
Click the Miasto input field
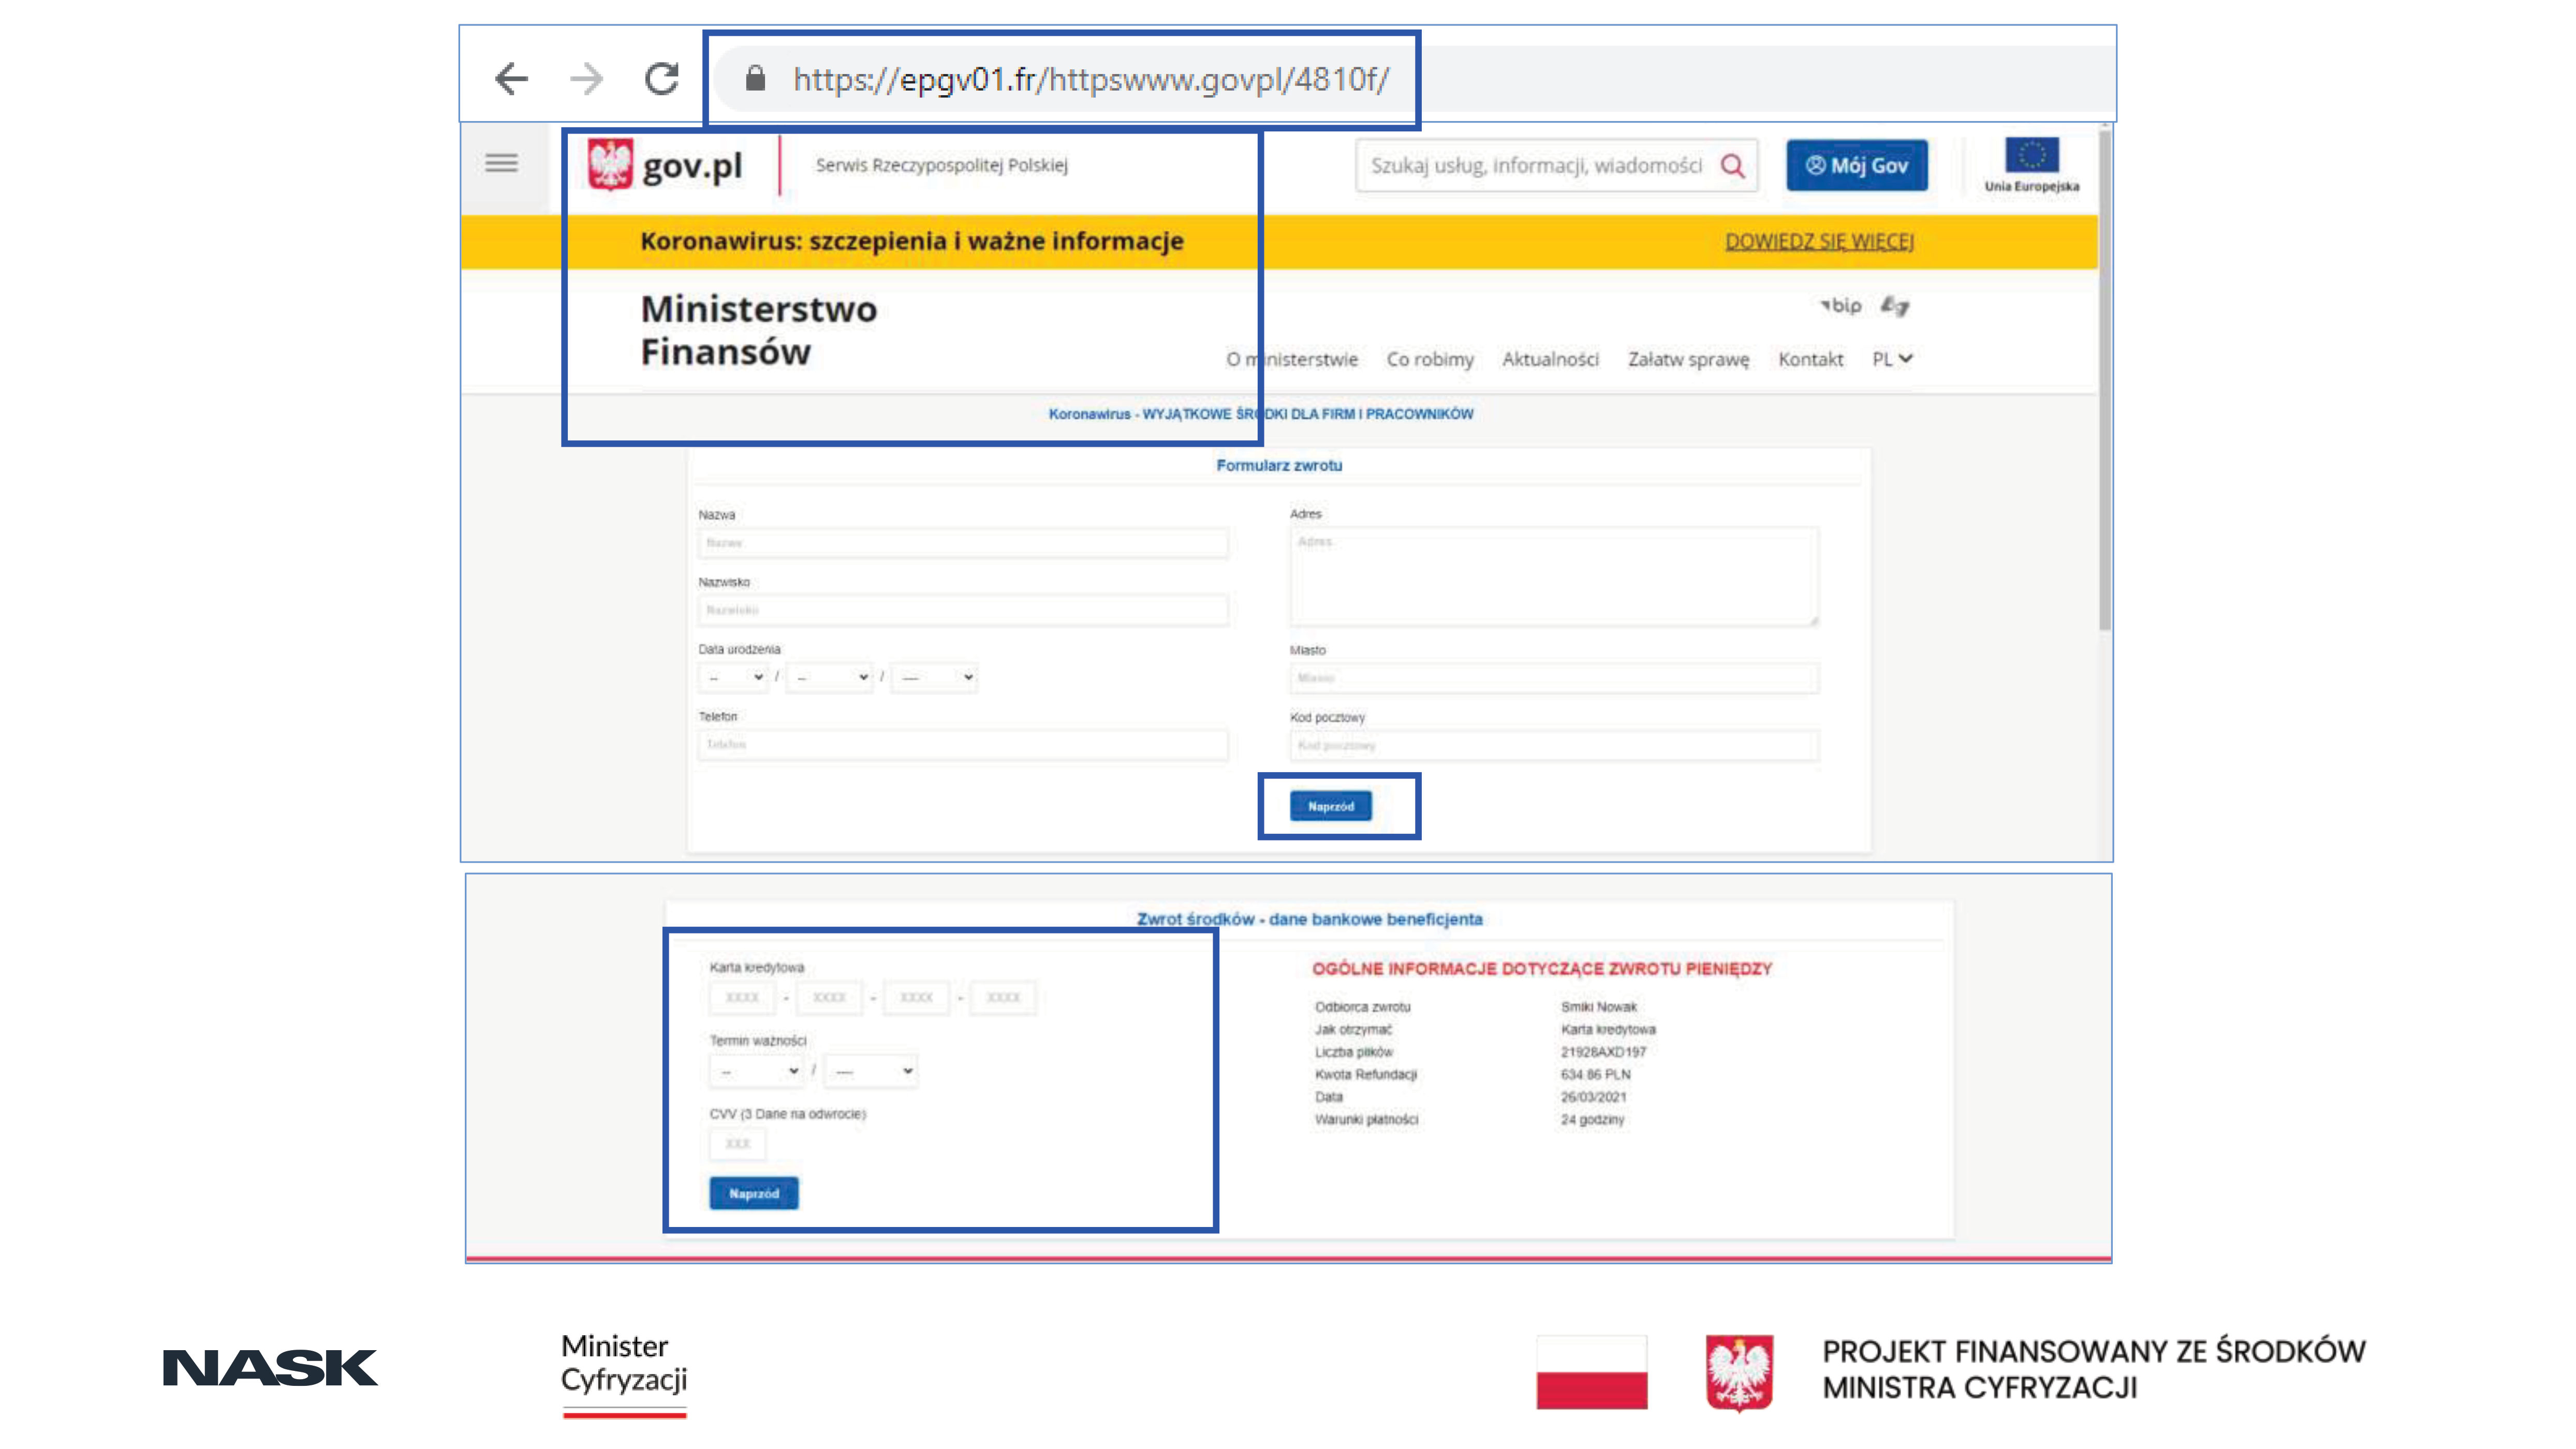coord(1554,678)
